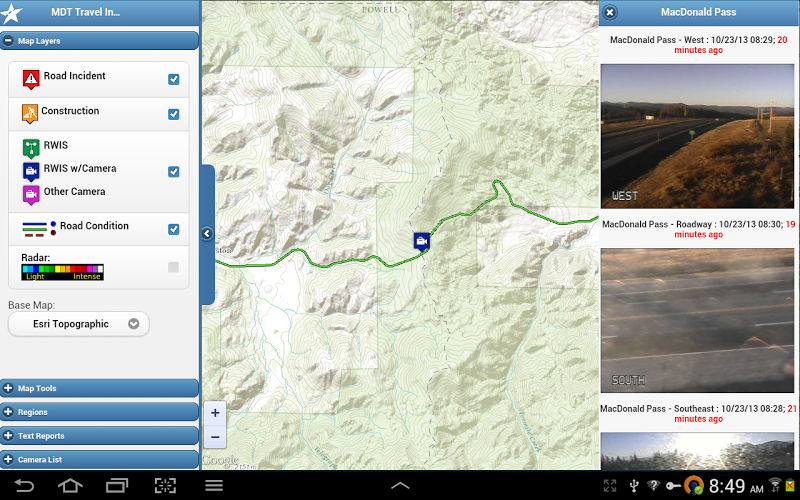Click the camera marker on the map
Viewport: 800px width, 500px height.
point(421,241)
